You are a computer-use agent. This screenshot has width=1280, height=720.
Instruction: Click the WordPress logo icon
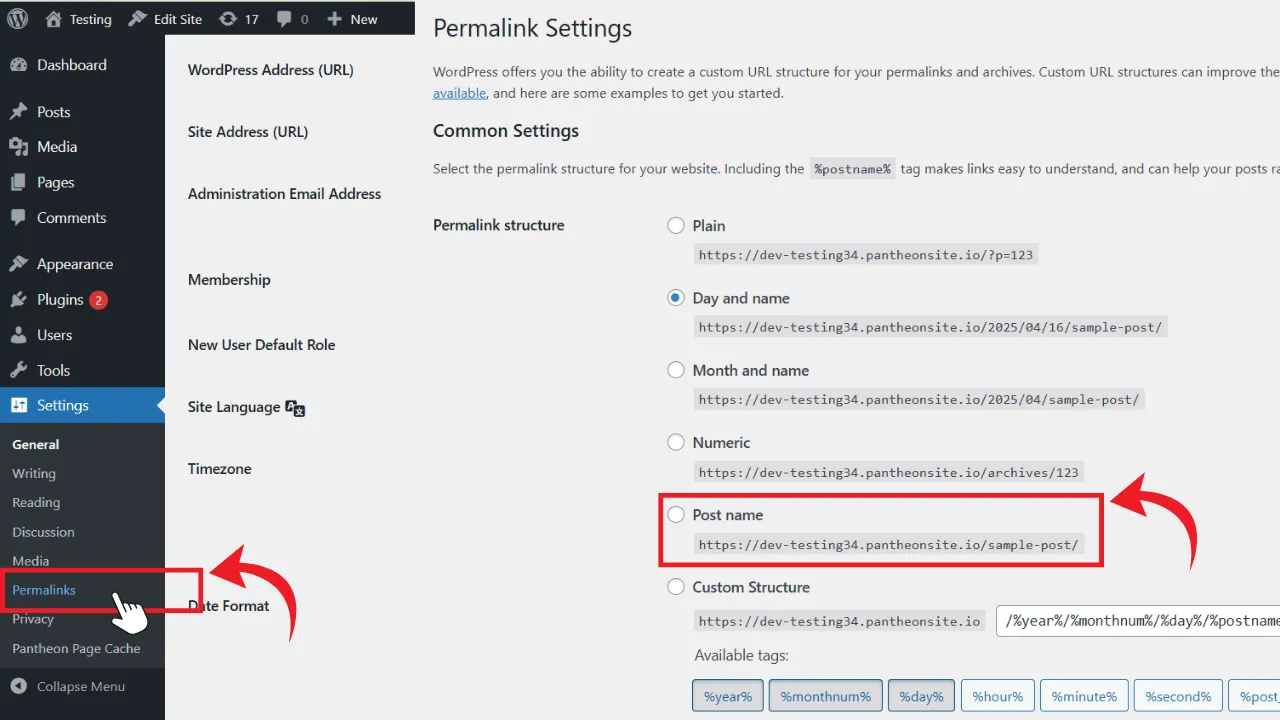pos(18,18)
